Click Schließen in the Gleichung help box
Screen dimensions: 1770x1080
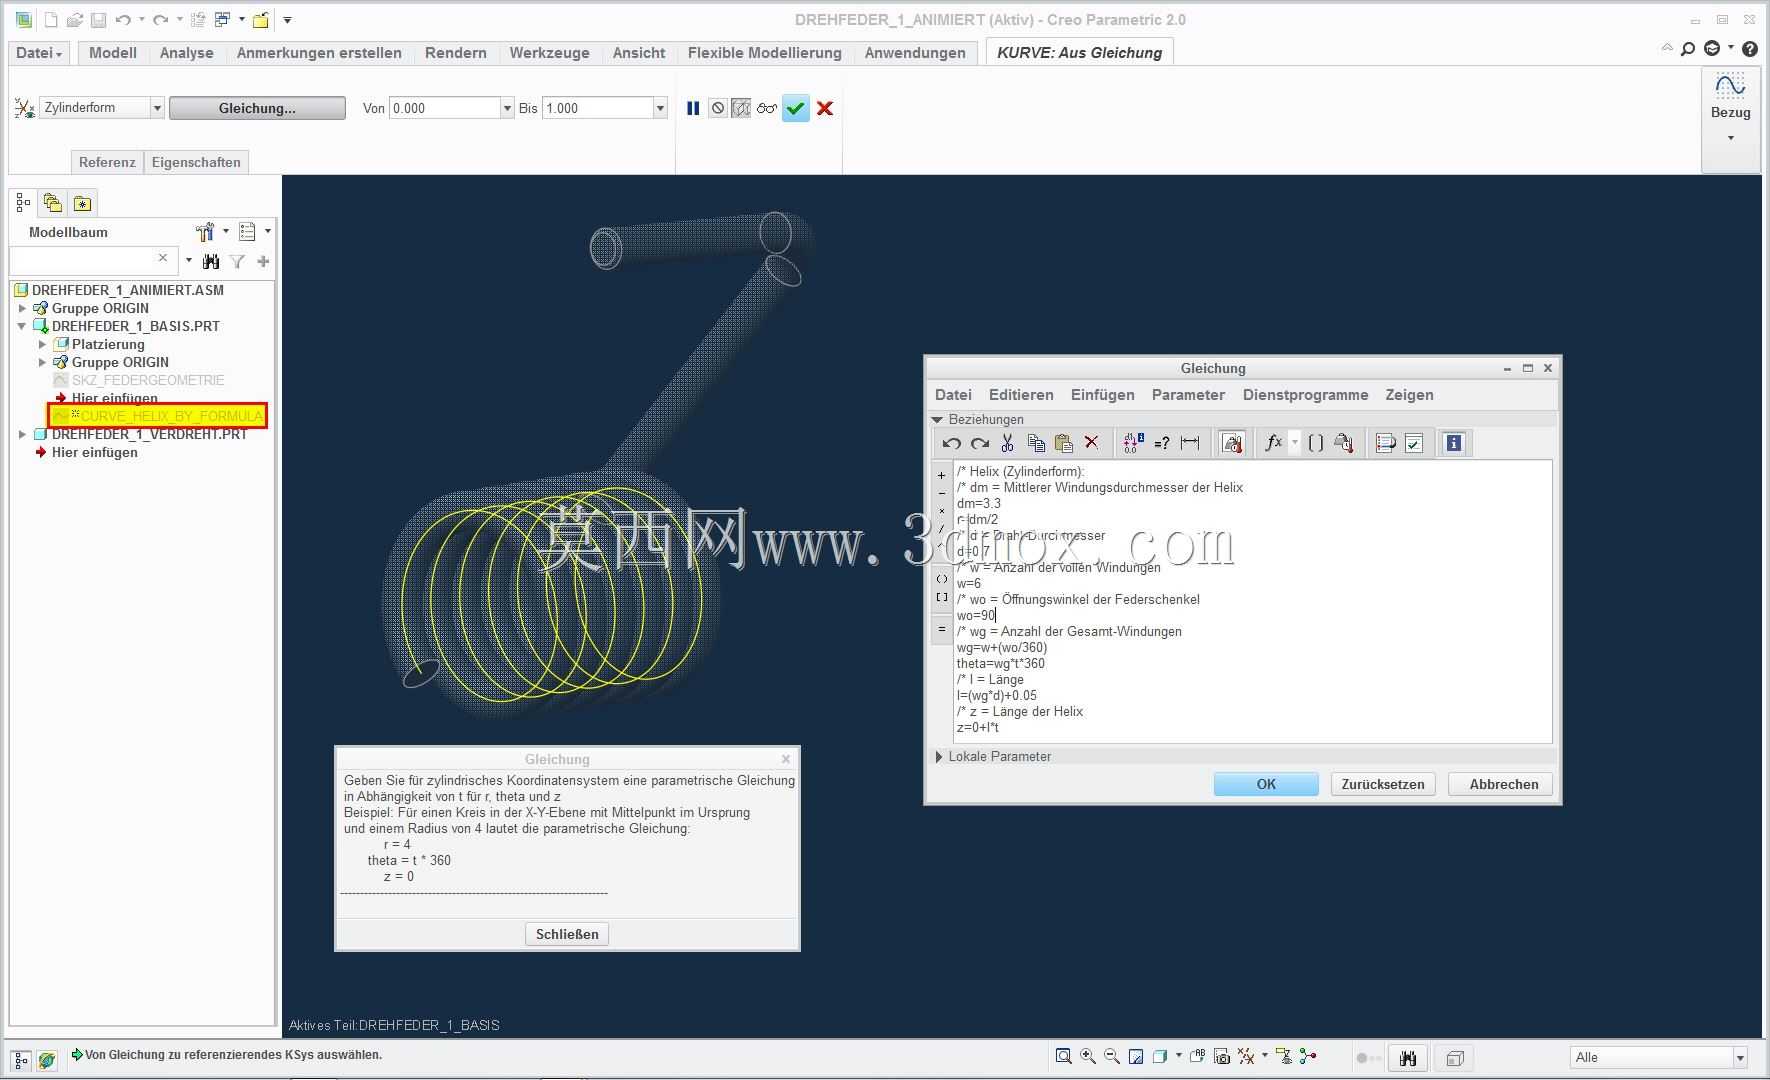pyautogui.click(x=567, y=934)
